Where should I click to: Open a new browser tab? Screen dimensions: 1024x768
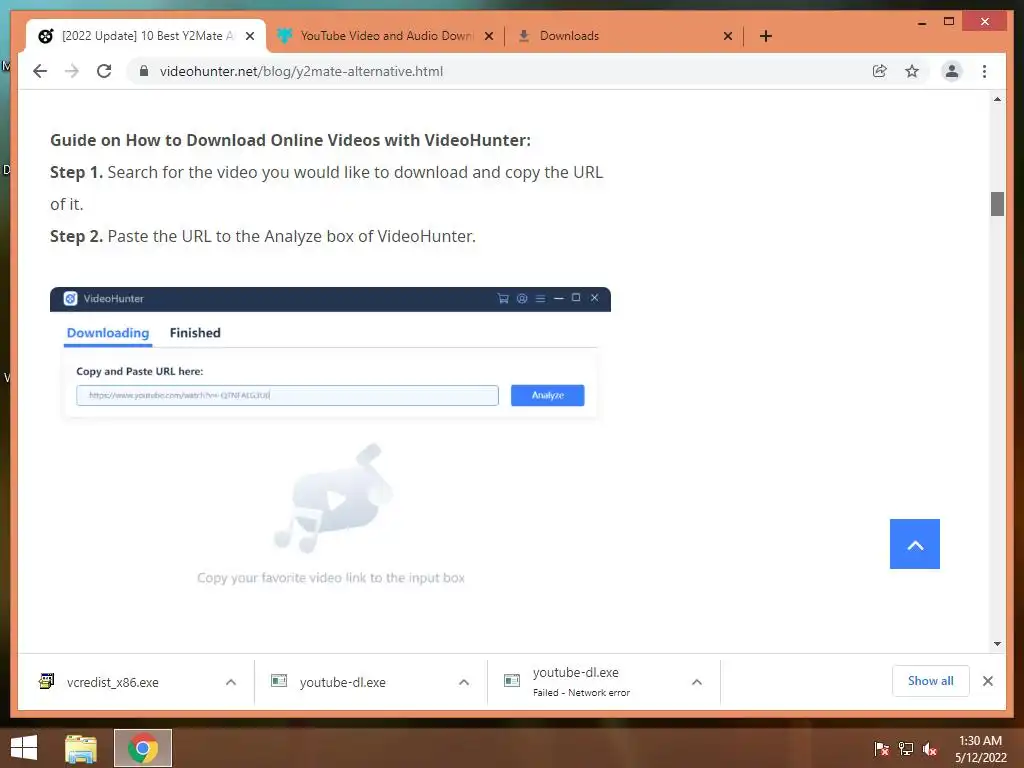(x=766, y=36)
